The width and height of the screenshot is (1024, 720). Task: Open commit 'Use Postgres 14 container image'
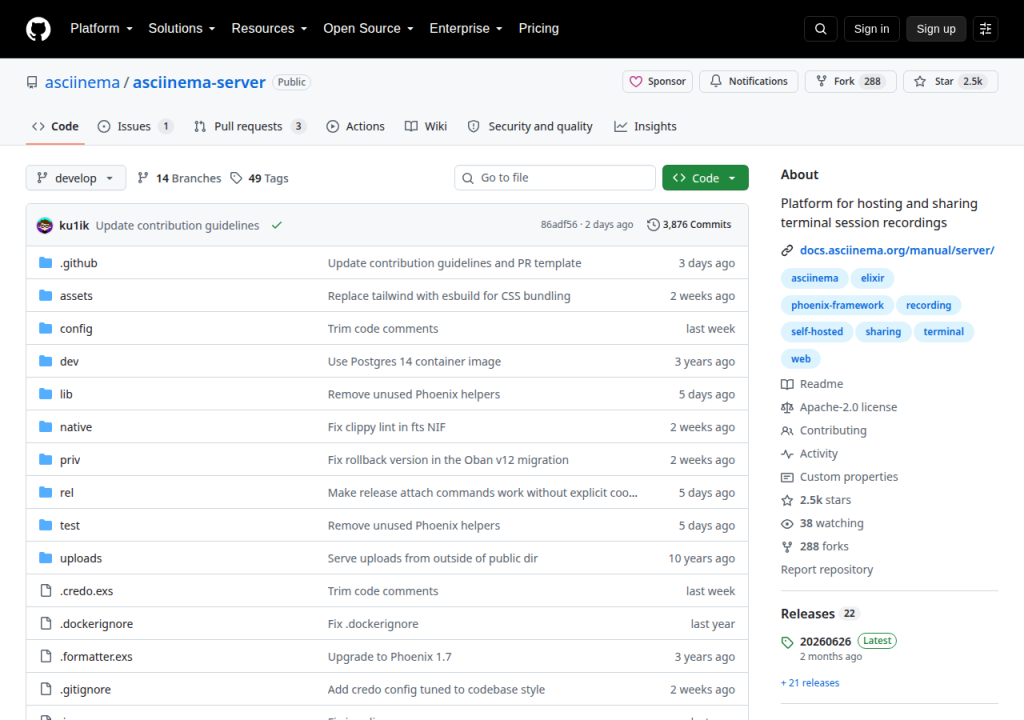[414, 361]
